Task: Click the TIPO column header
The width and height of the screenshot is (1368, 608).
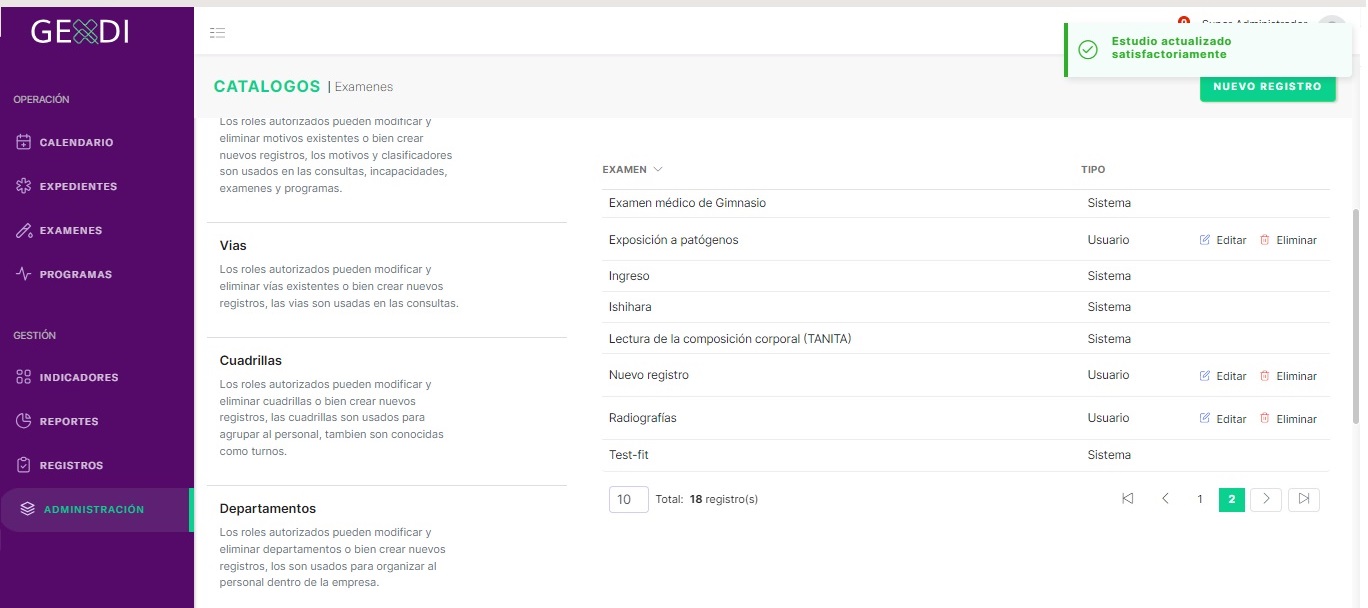Action: 1093,170
